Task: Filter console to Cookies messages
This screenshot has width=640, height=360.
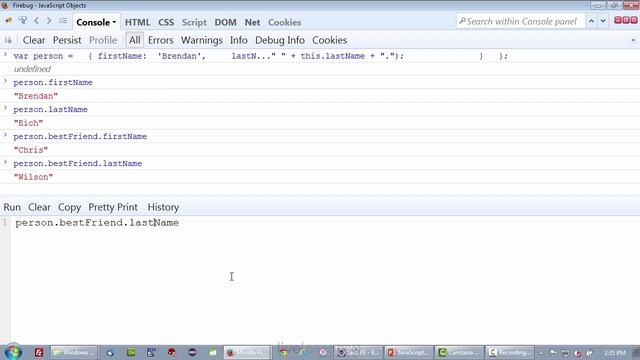Action: click(x=329, y=40)
